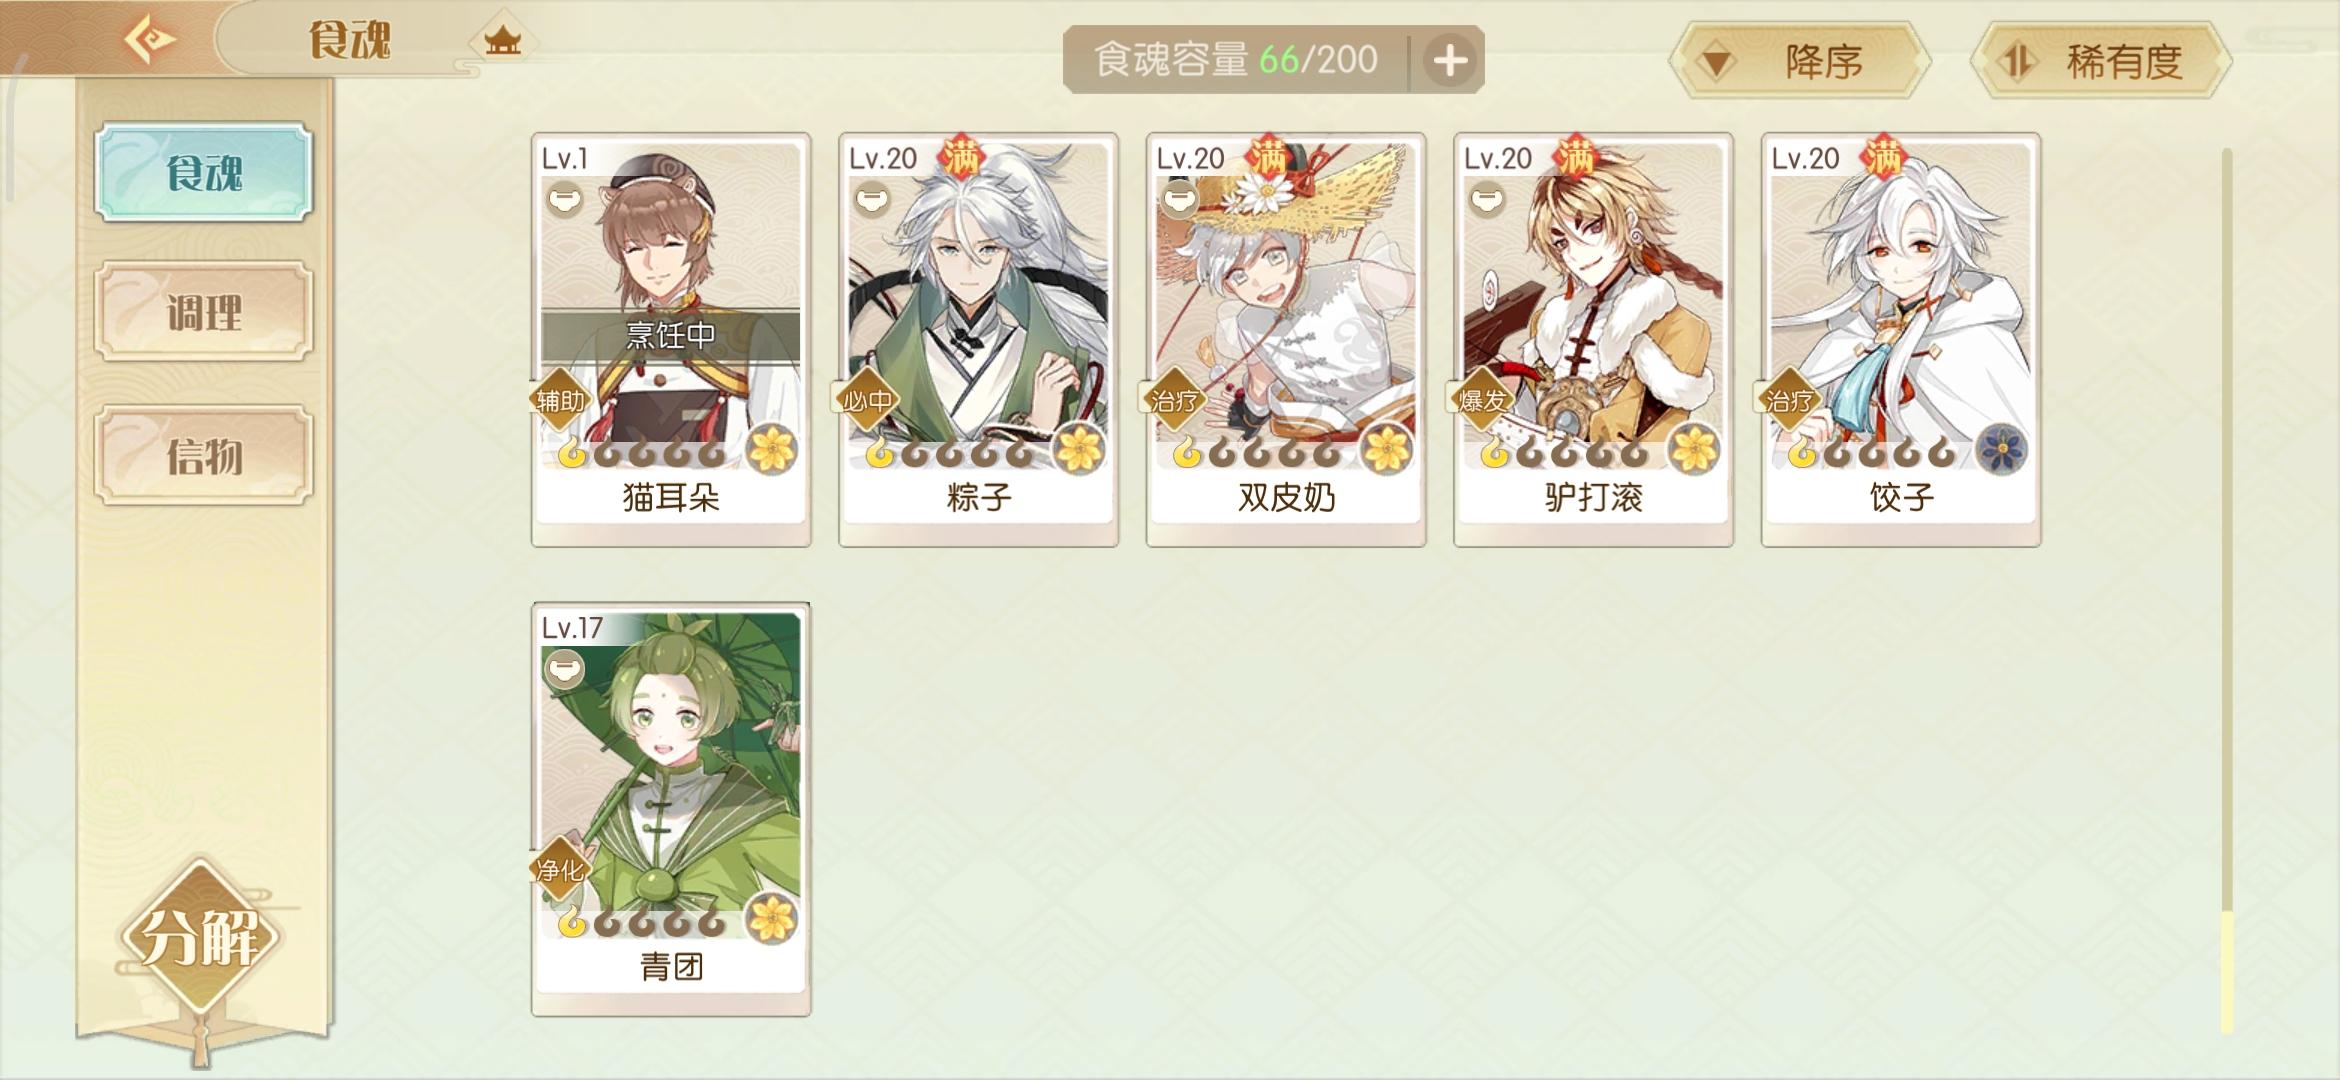Click the 净化 role badge on 青团
Viewport: 2340px width, 1080px height.
point(560,870)
